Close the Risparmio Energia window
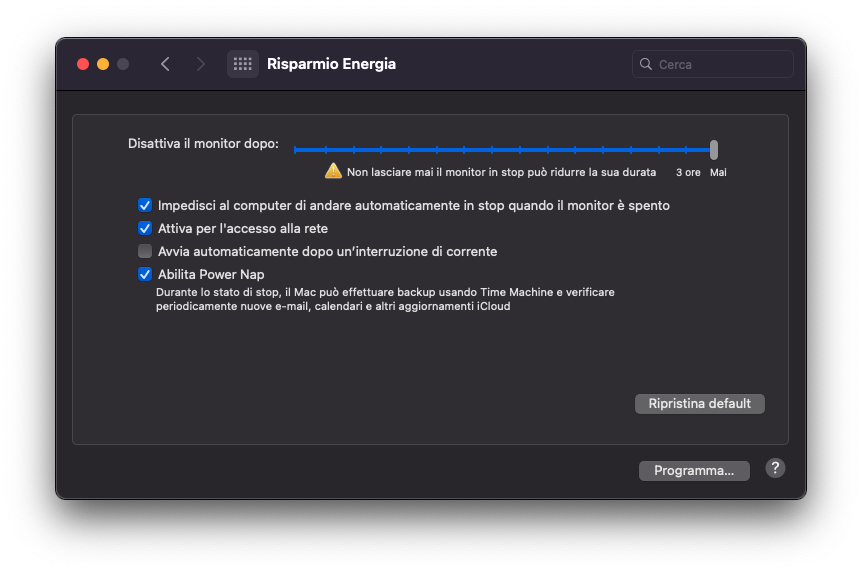This screenshot has height=573, width=862. 83,64
